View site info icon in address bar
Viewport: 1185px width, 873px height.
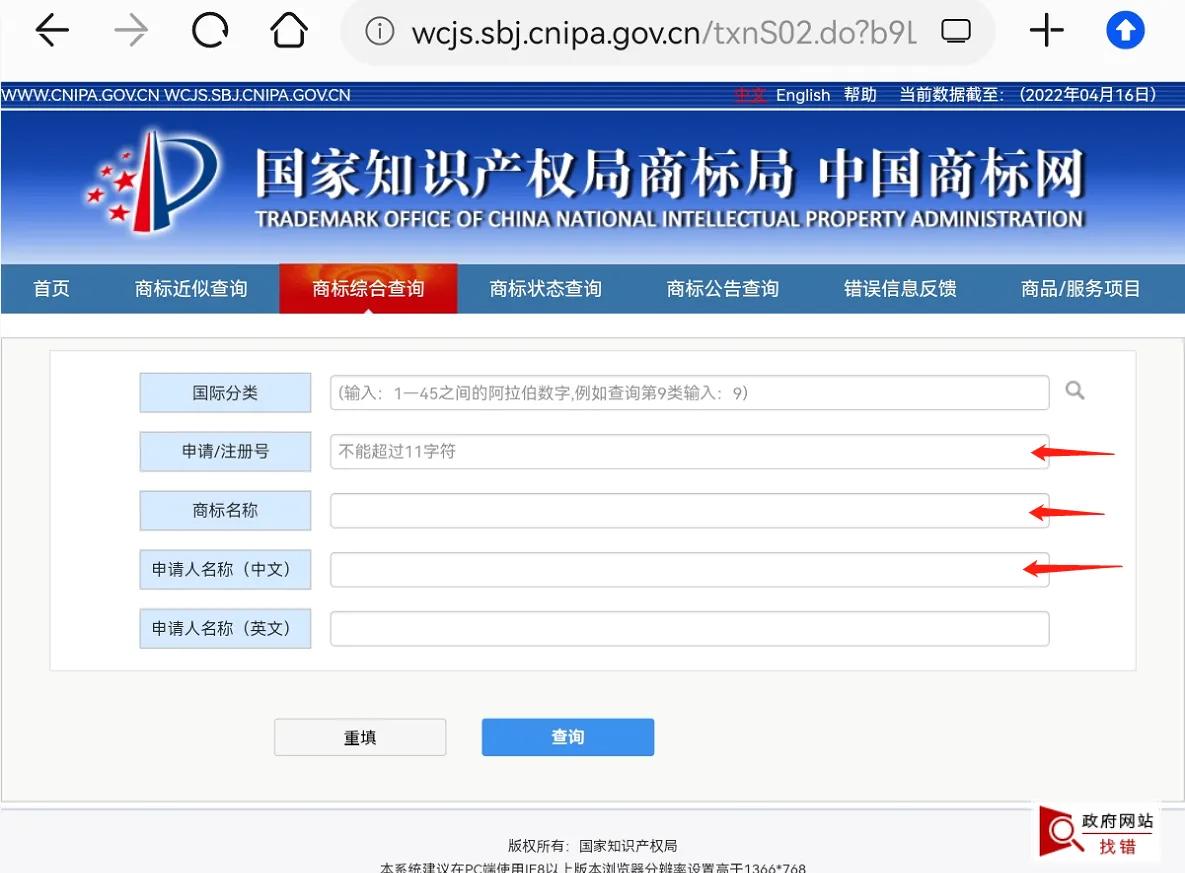379,32
